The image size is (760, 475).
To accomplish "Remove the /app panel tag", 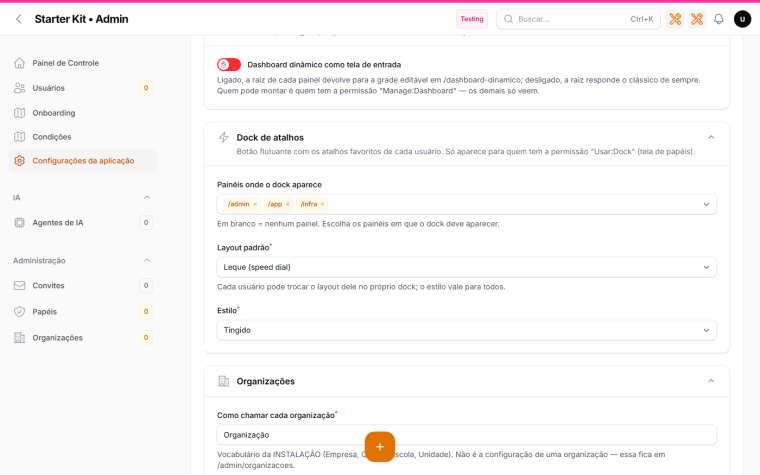I will [x=287, y=204].
